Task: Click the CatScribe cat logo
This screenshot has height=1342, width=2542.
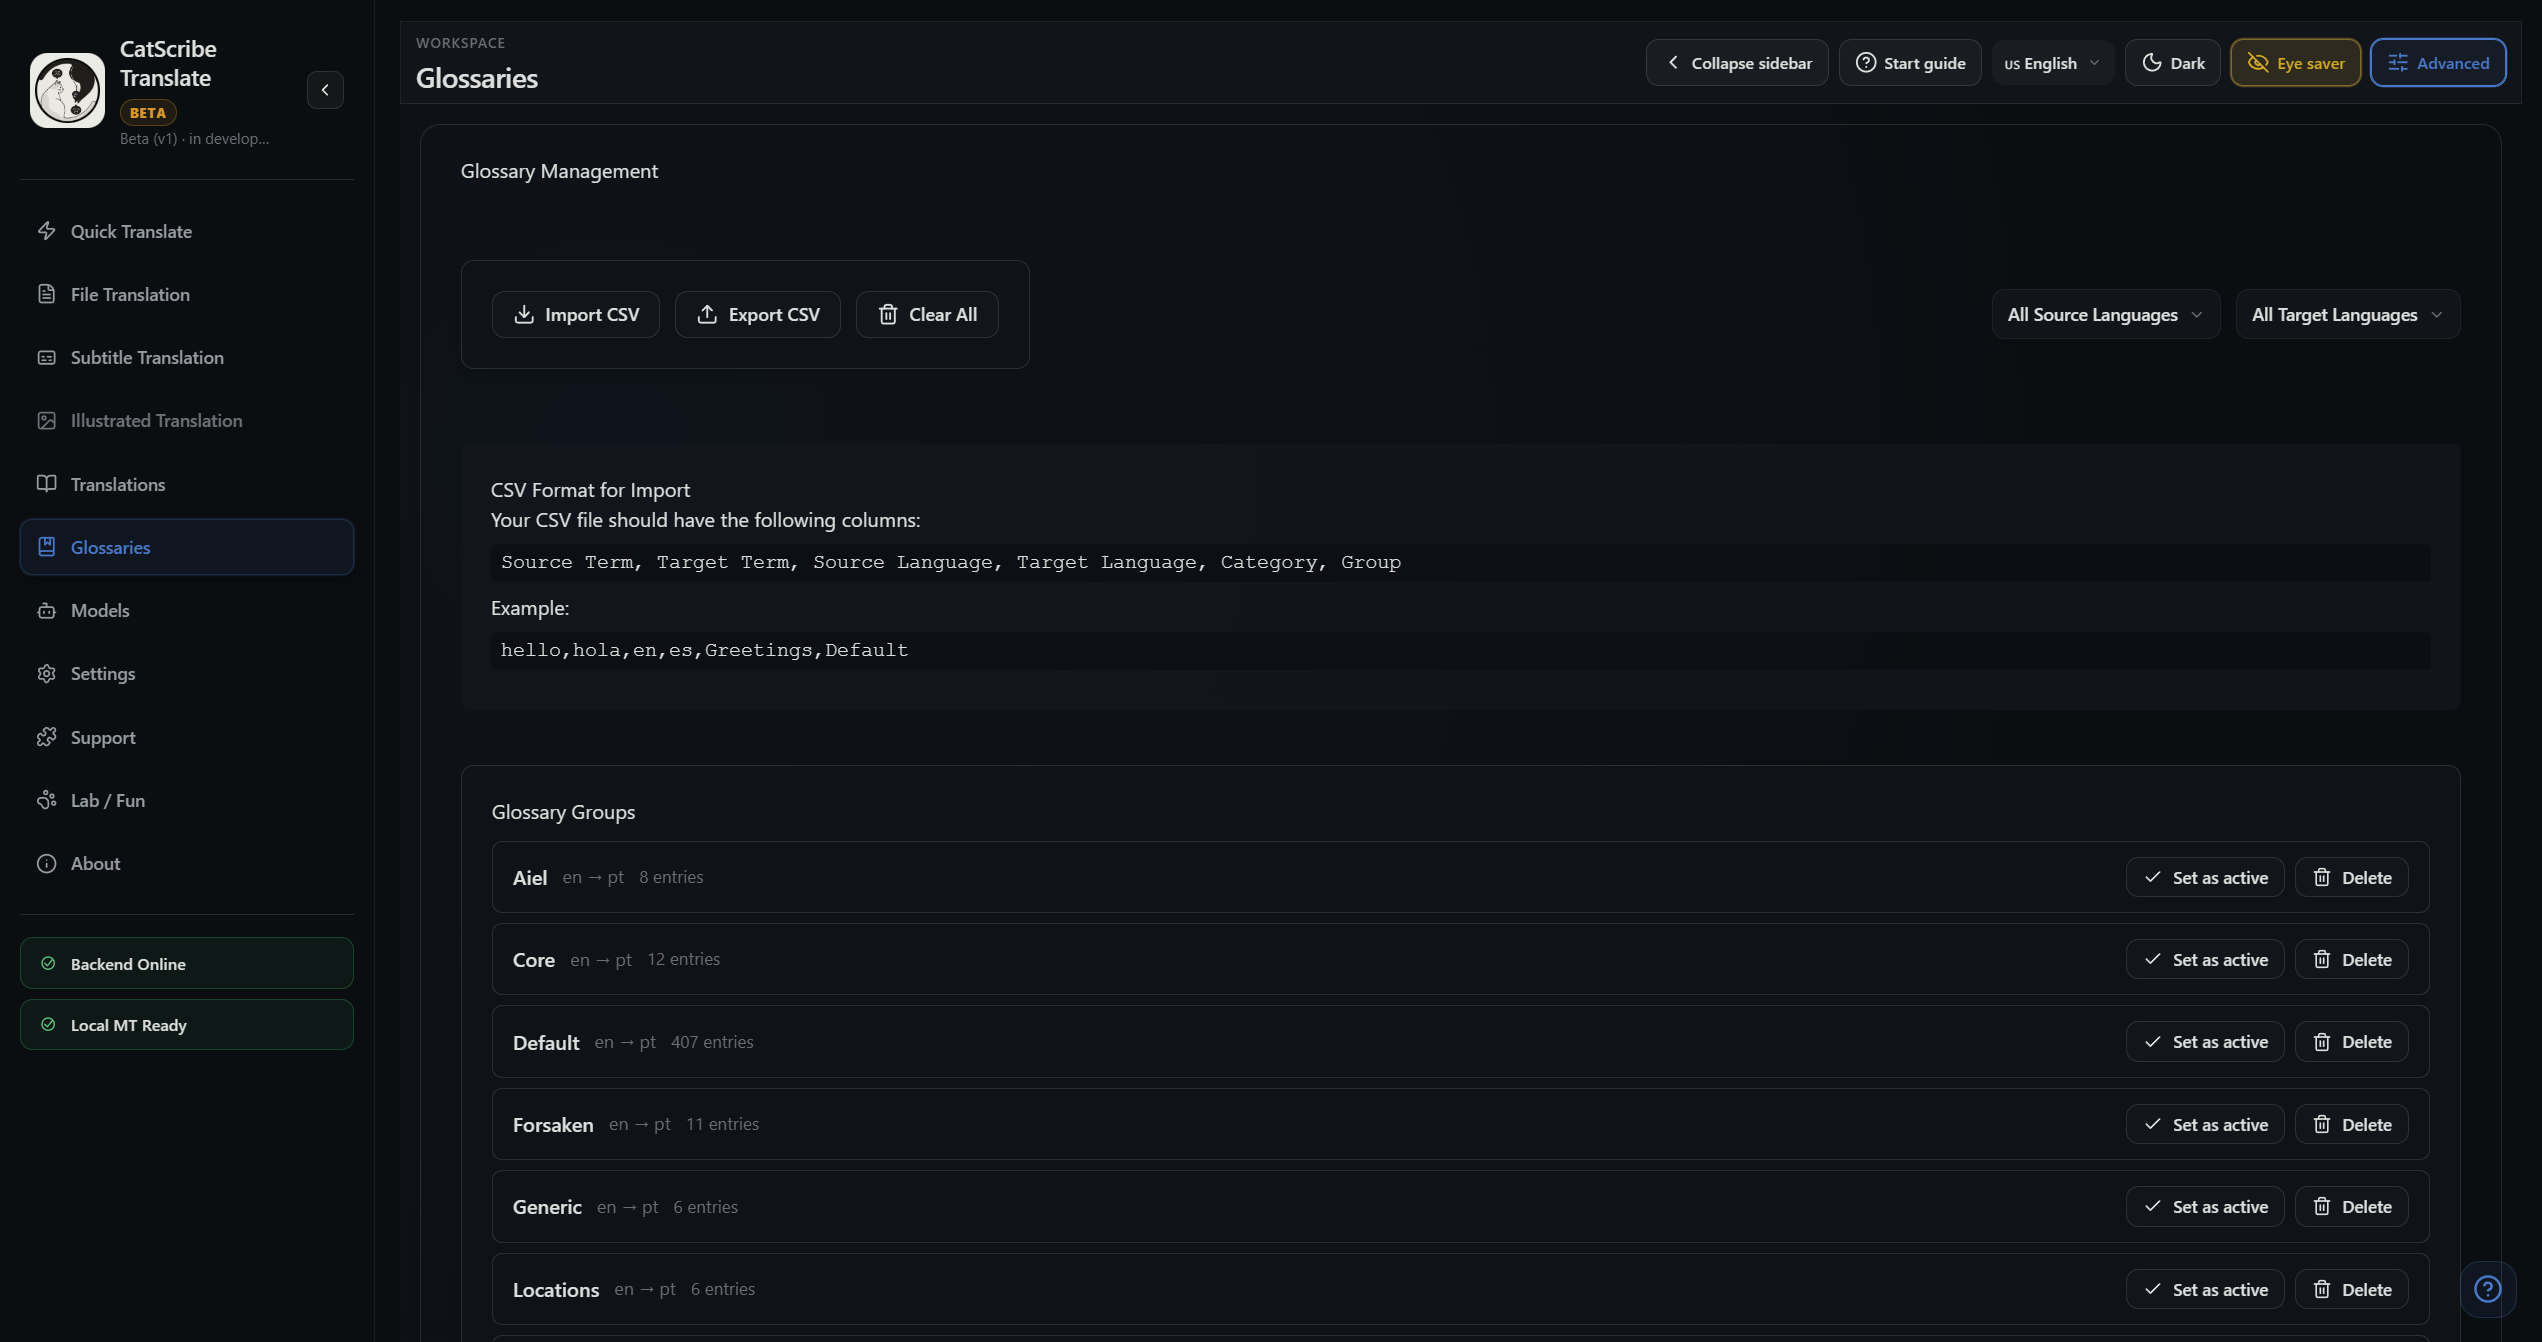Action: click(x=67, y=90)
